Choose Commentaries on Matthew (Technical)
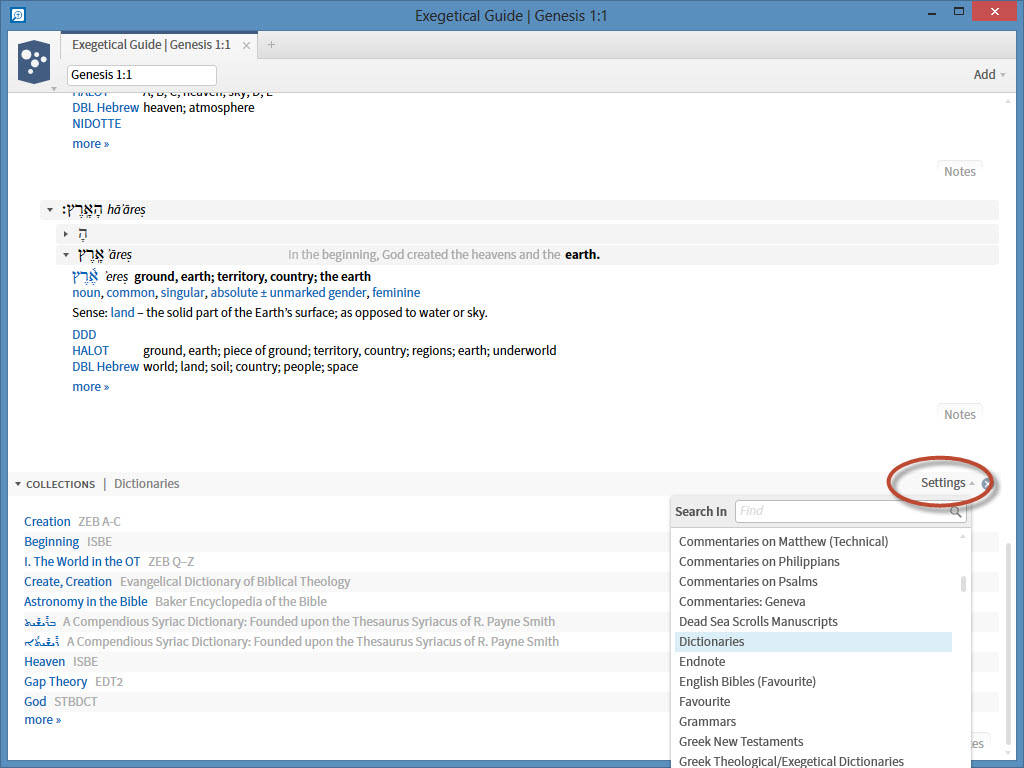1024x768 pixels. point(783,541)
